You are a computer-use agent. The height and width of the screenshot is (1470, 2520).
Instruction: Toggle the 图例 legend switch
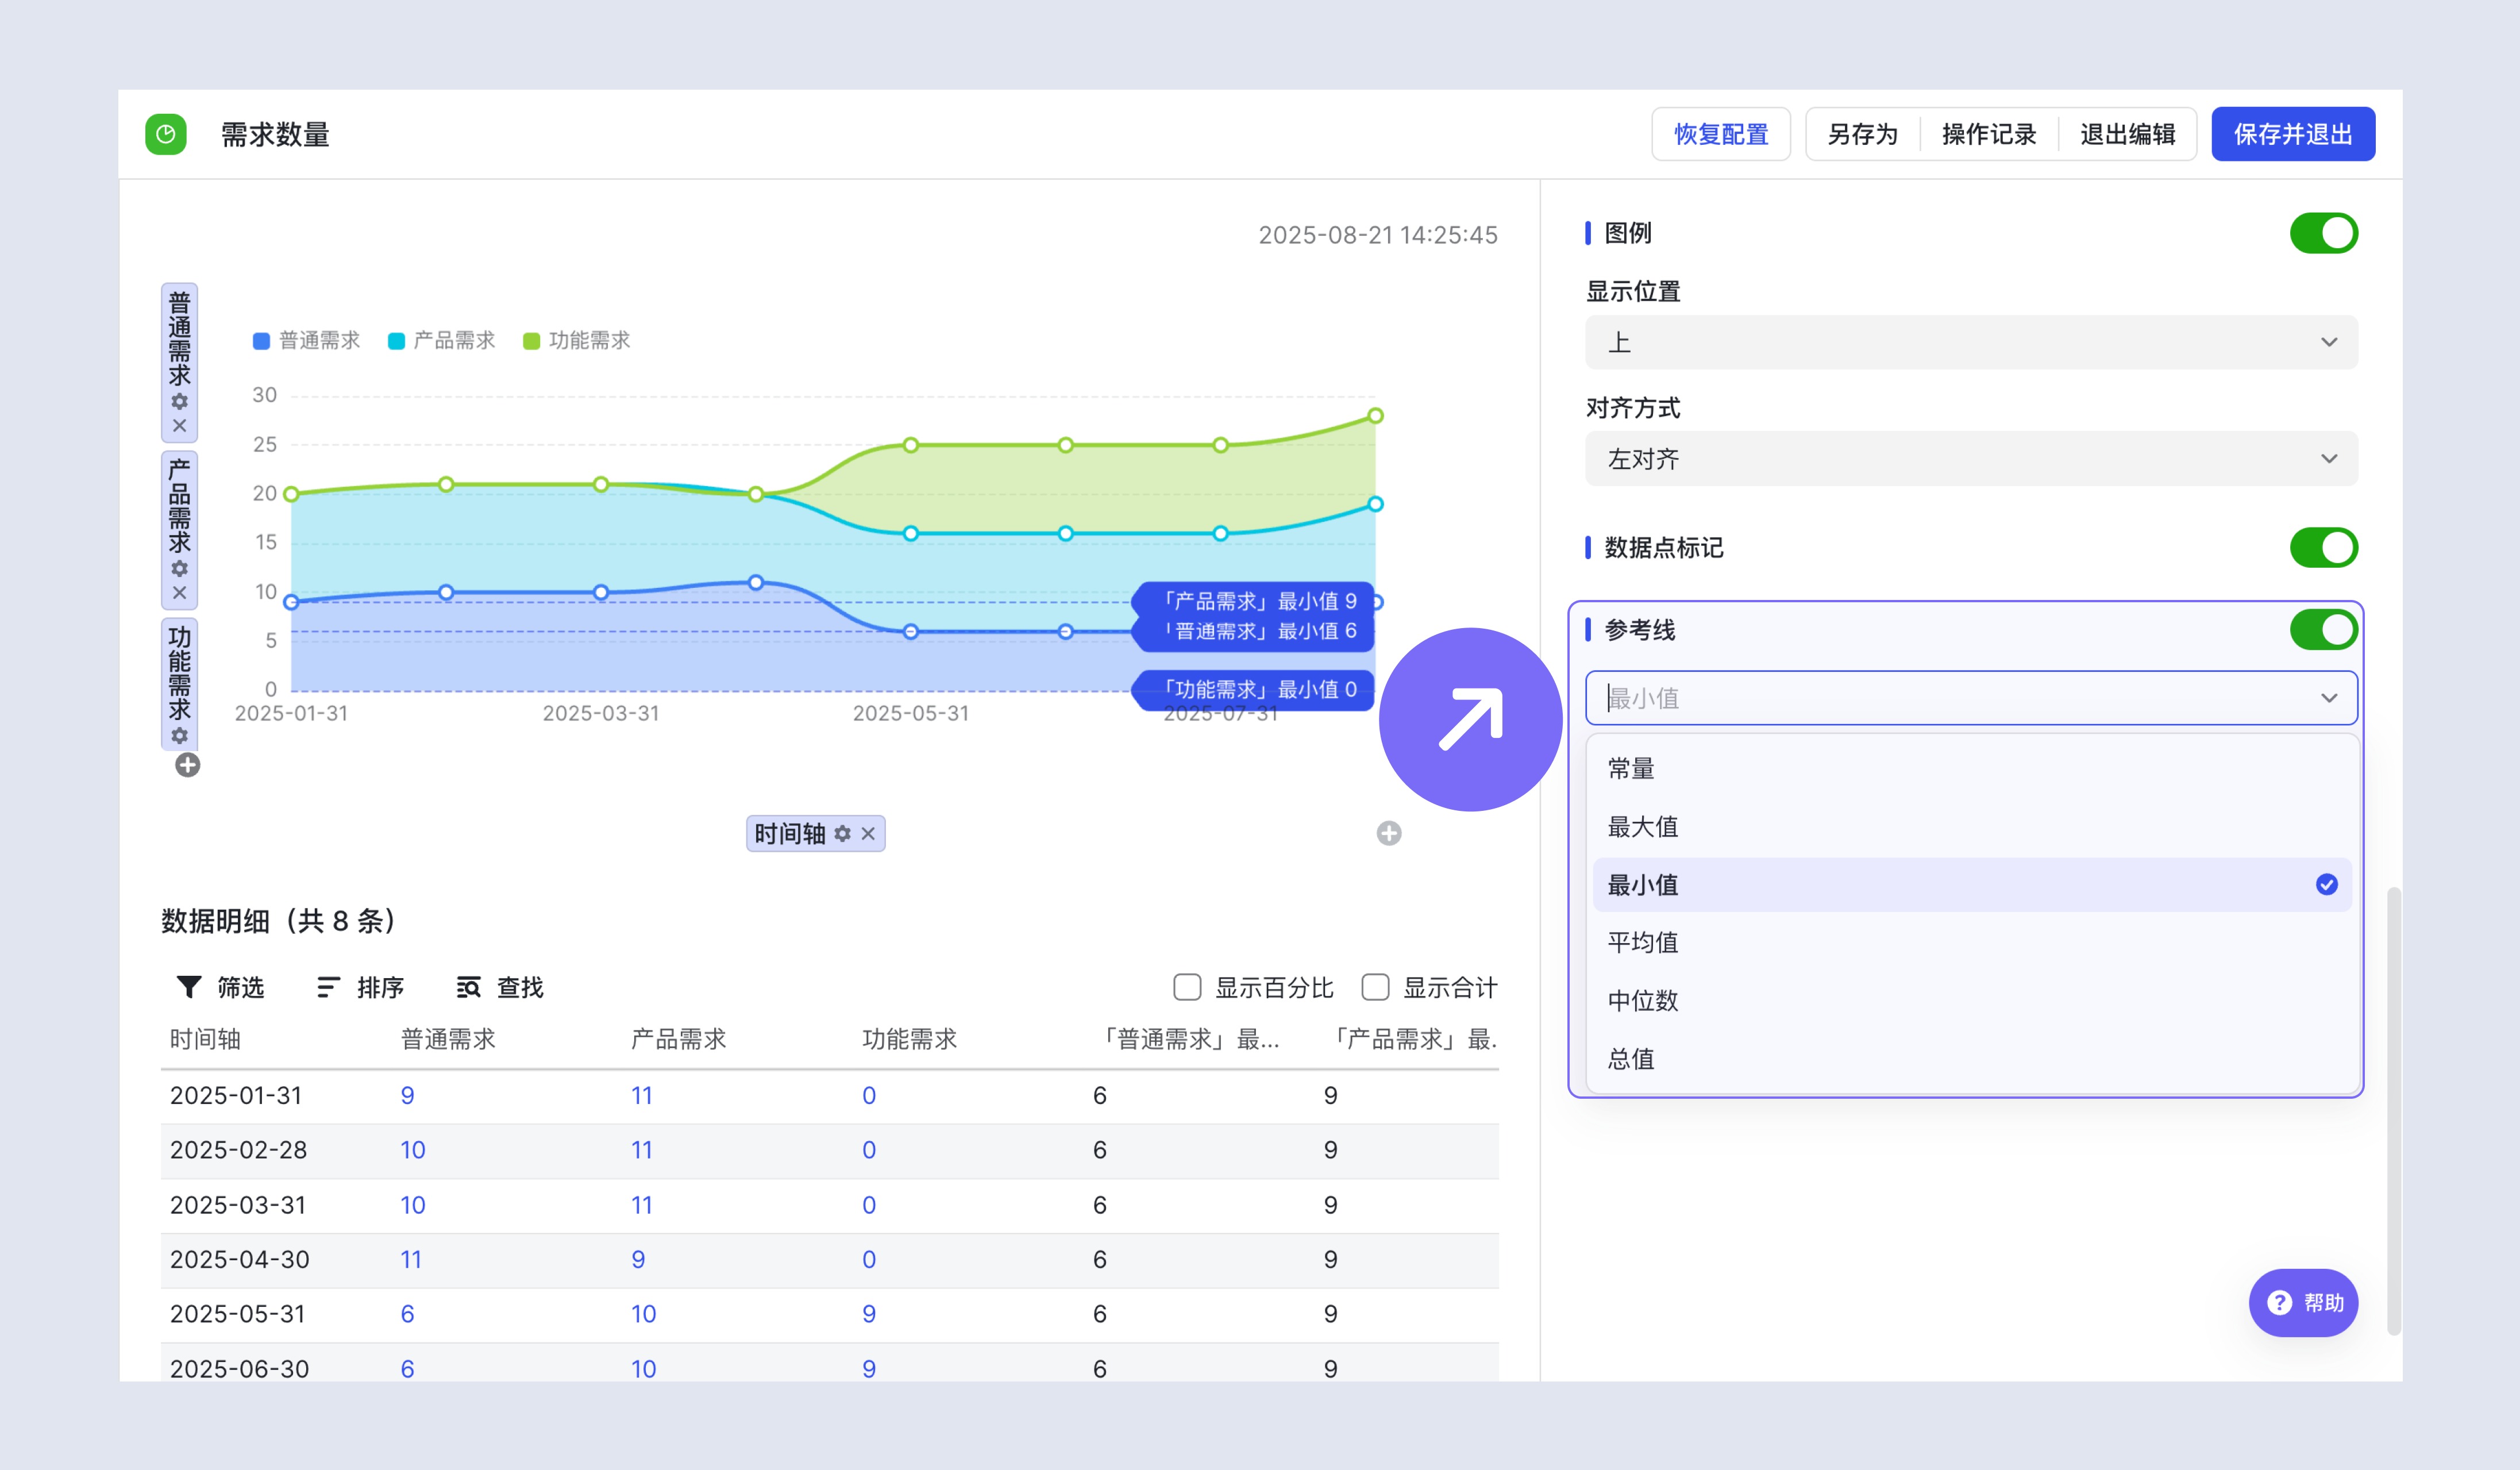(2323, 233)
